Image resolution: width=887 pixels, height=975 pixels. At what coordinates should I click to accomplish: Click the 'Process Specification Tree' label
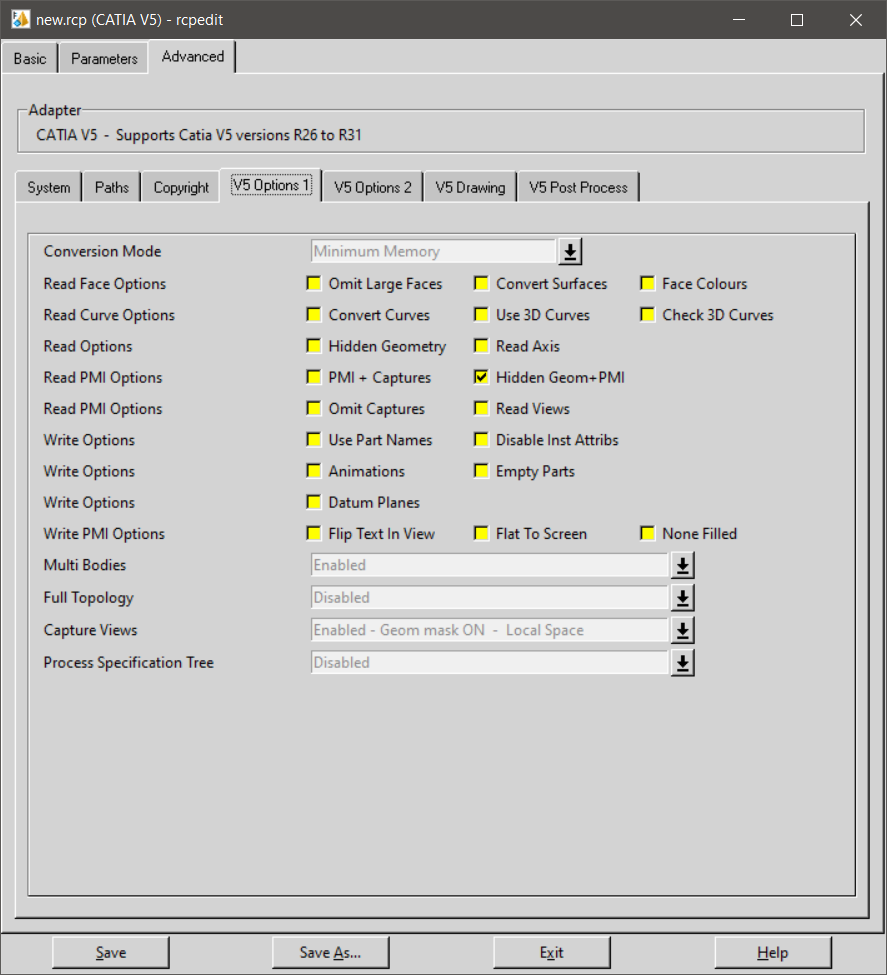[129, 662]
